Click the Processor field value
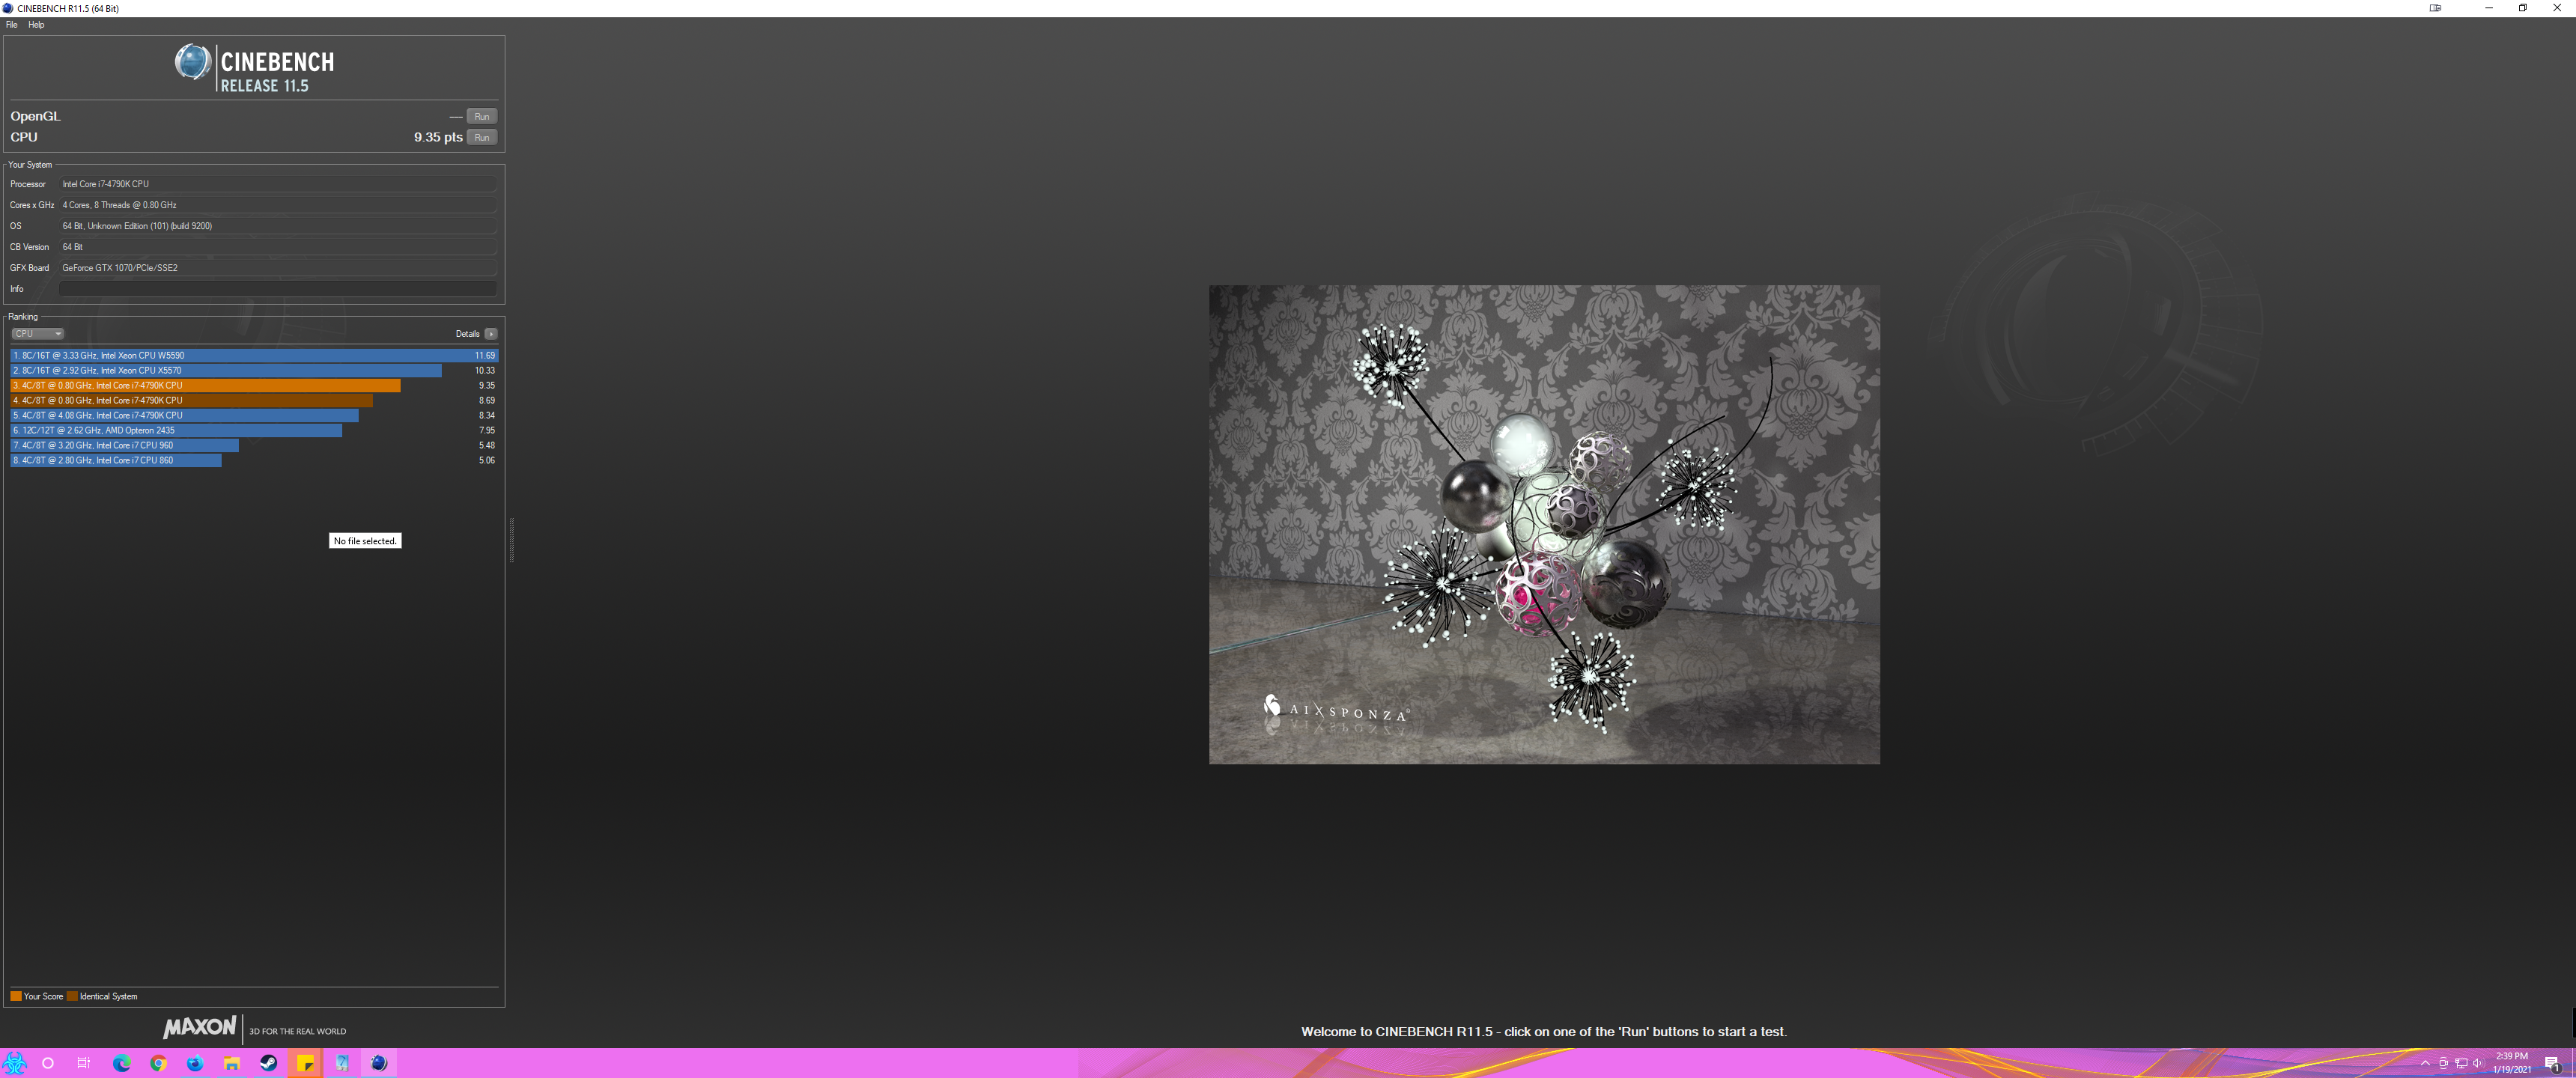 pos(278,184)
